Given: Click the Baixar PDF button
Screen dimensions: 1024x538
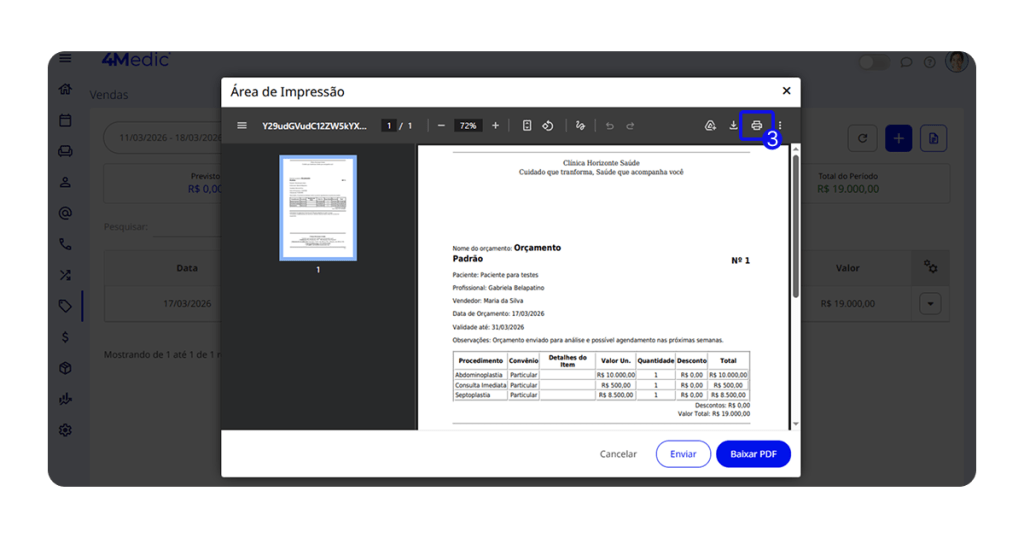Looking at the screenshot, I should pos(753,454).
